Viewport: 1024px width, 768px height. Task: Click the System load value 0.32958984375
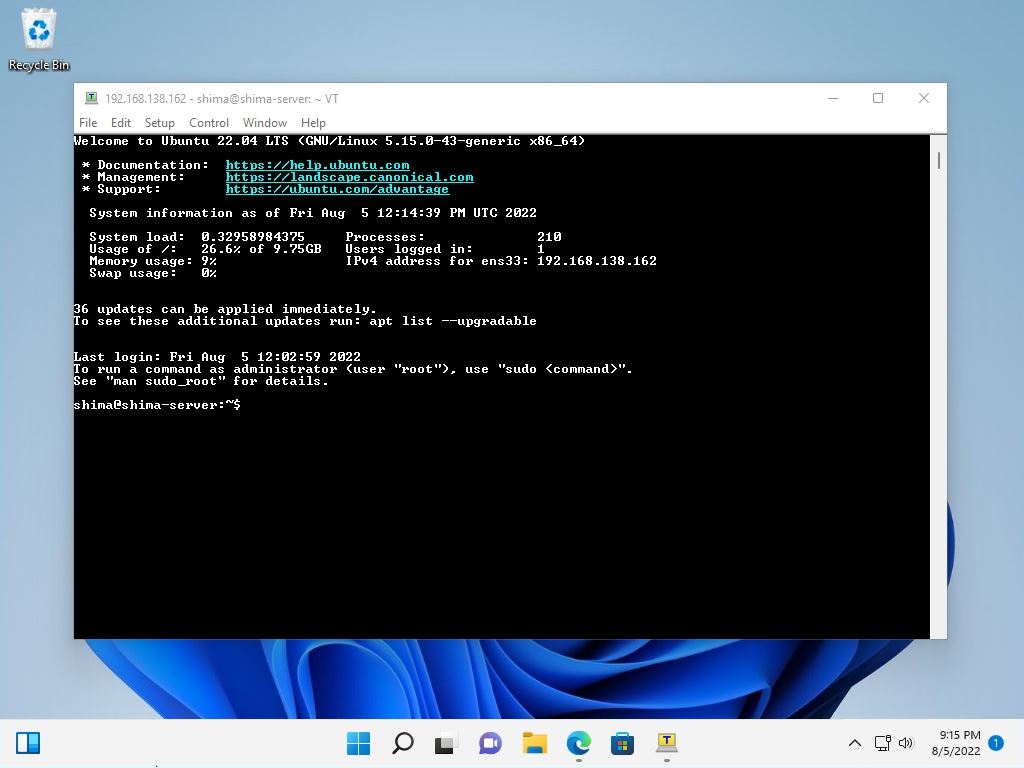(x=253, y=236)
